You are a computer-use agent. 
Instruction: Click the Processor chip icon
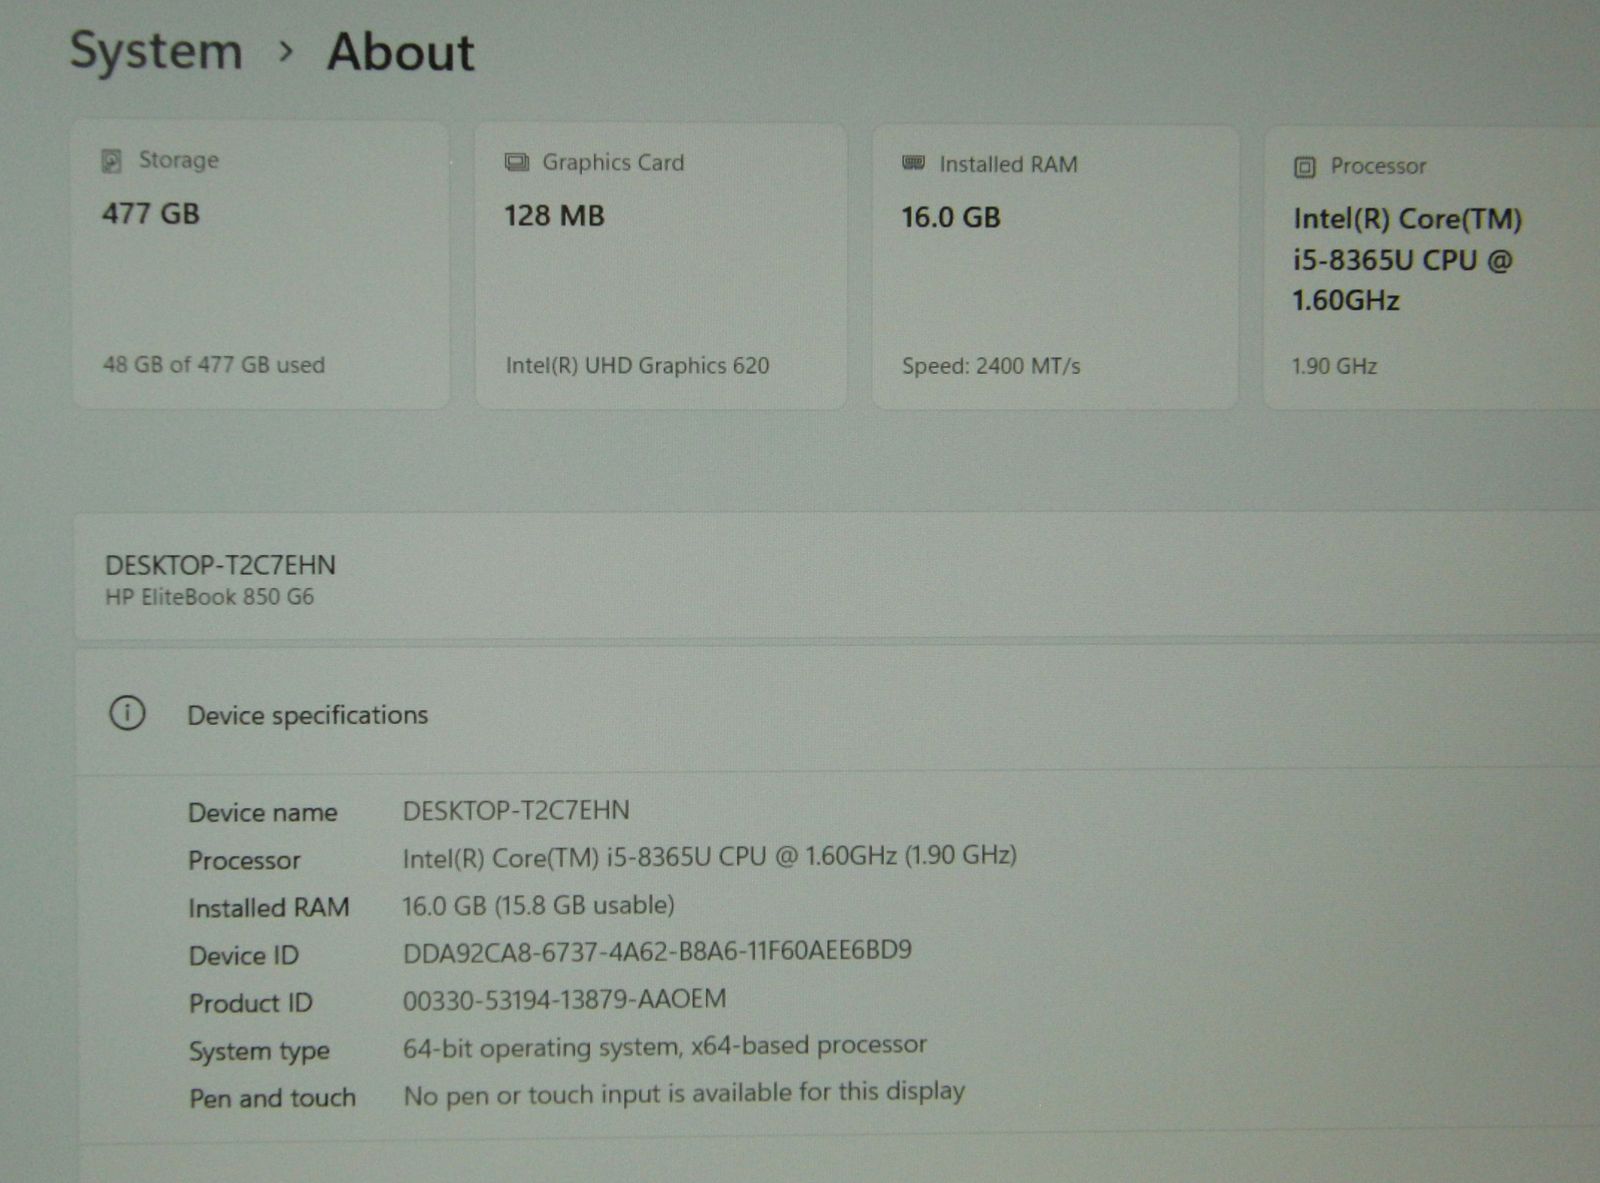click(1305, 167)
